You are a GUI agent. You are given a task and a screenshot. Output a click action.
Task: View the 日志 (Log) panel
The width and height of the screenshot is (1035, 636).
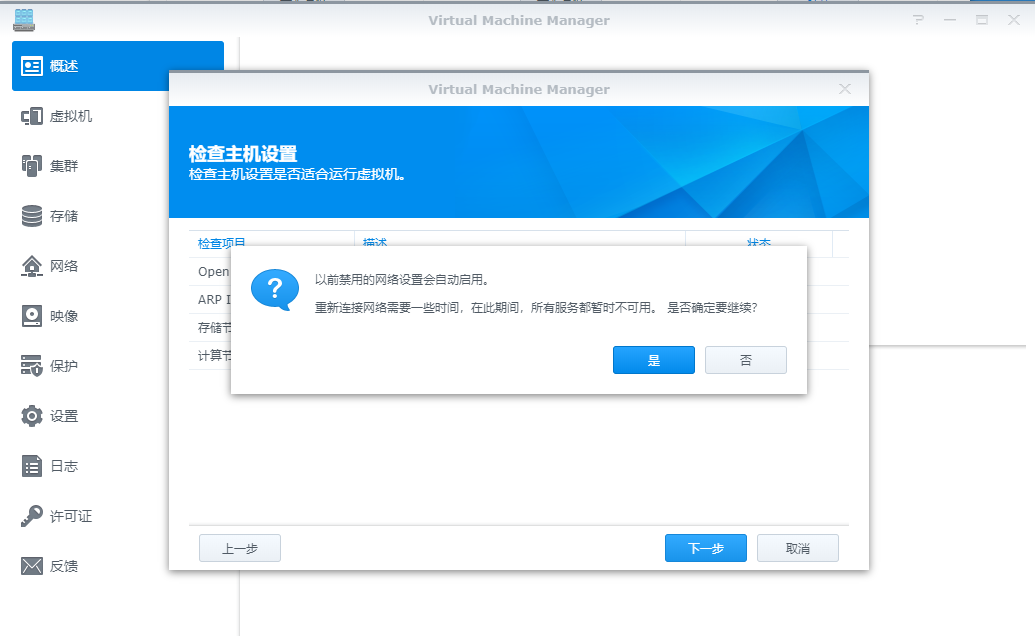[60, 465]
